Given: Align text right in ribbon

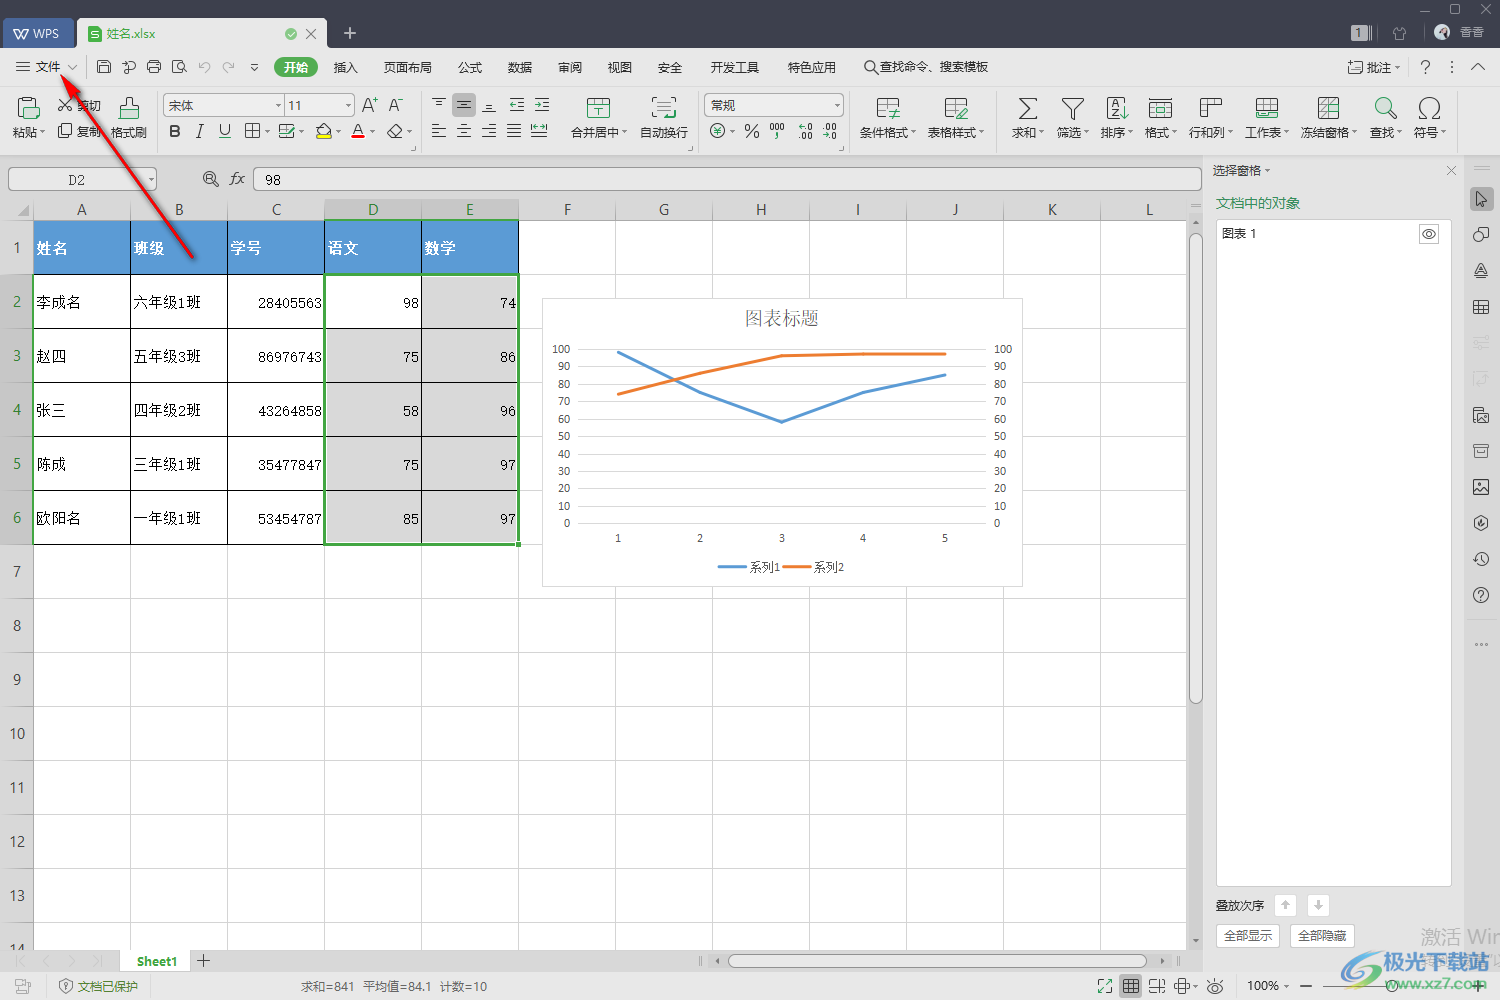Looking at the screenshot, I should tap(489, 131).
